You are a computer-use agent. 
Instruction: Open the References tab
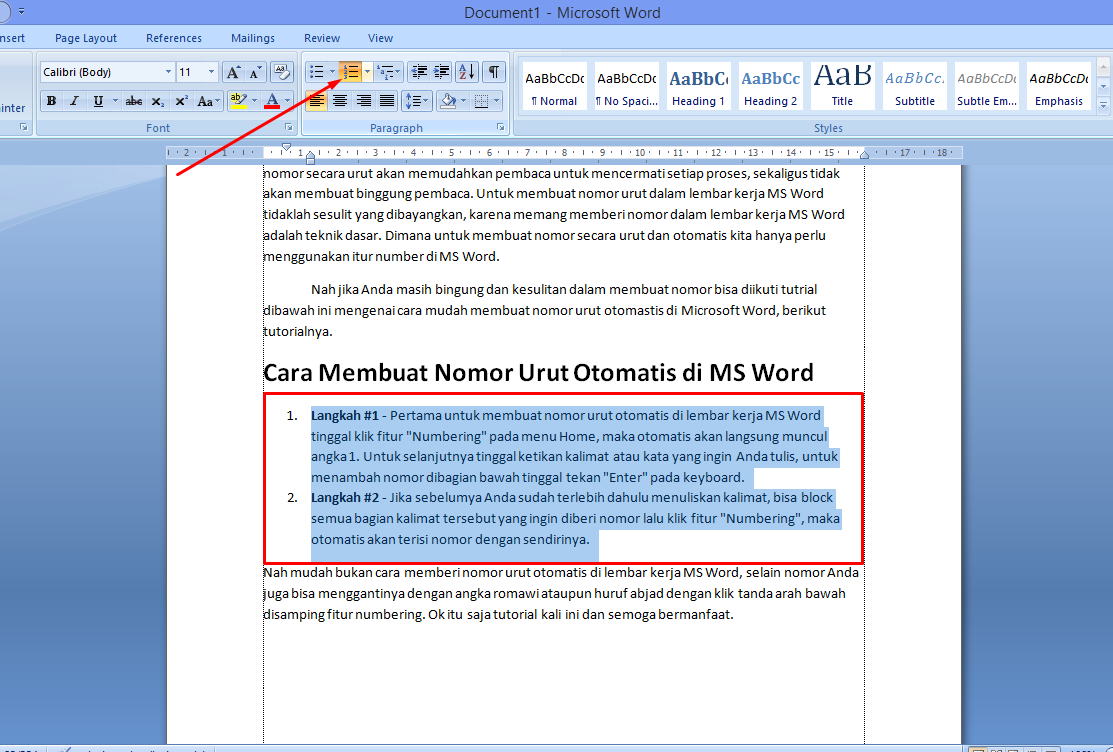[x=174, y=38]
